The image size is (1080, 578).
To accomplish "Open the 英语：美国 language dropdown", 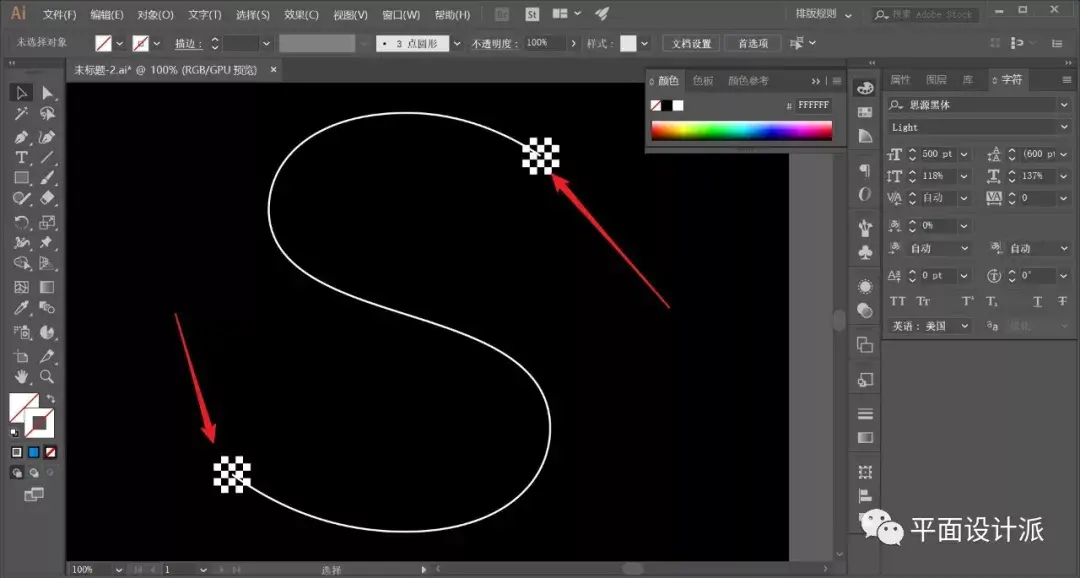I will pos(929,326).
